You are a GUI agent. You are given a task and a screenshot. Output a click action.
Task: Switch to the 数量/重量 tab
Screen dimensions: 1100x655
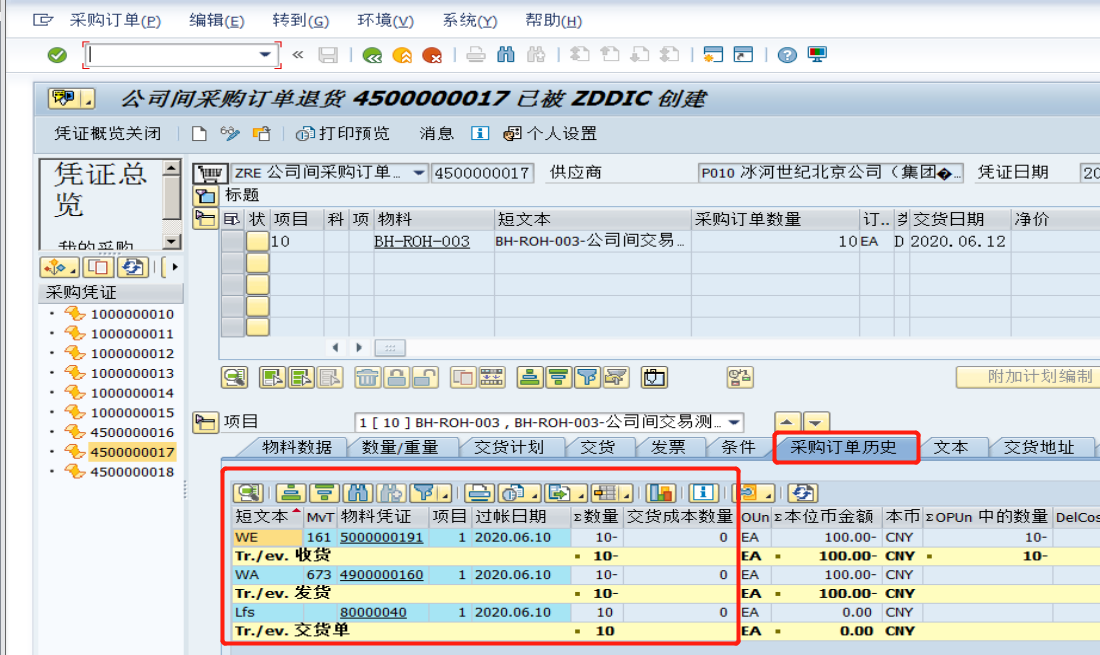click(400, 447)
